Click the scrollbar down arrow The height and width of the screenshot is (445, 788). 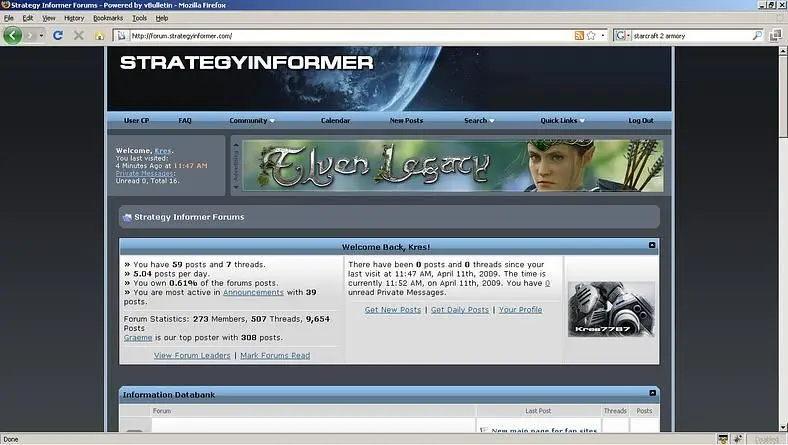(x=783, y=427)
